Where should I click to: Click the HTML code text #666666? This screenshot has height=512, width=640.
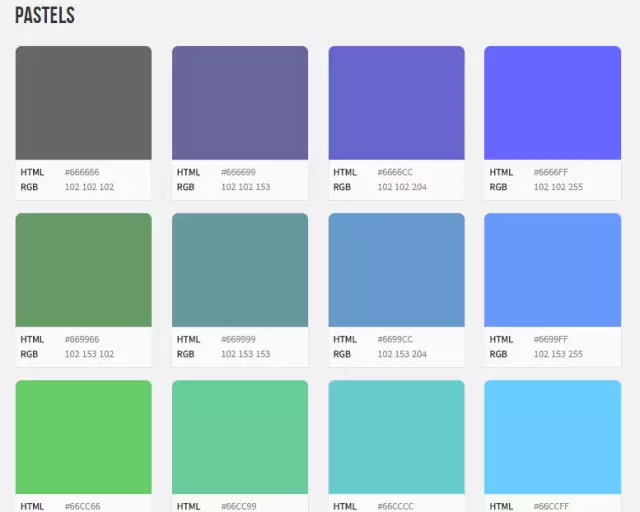(x=82, y=172)
